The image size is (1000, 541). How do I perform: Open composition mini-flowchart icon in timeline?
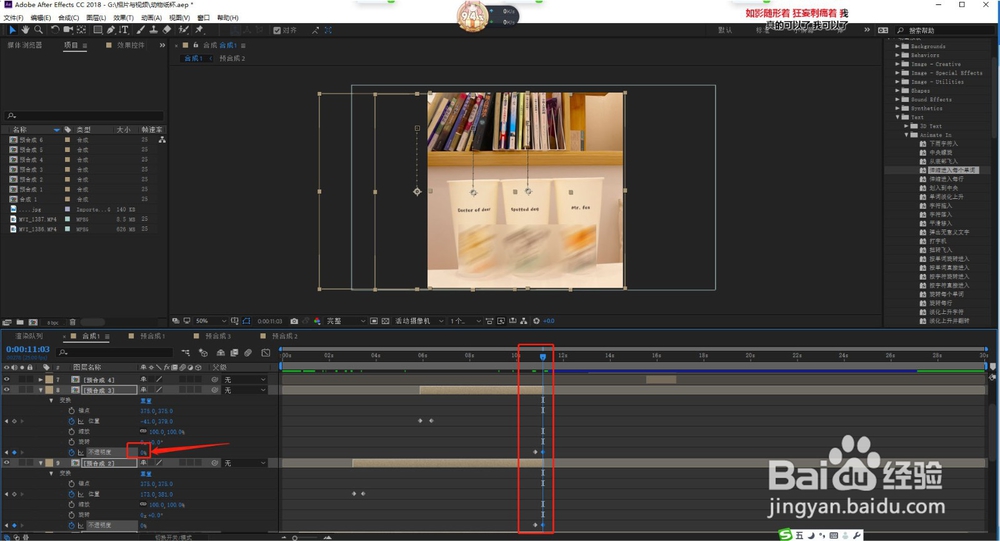click(186, 352)
